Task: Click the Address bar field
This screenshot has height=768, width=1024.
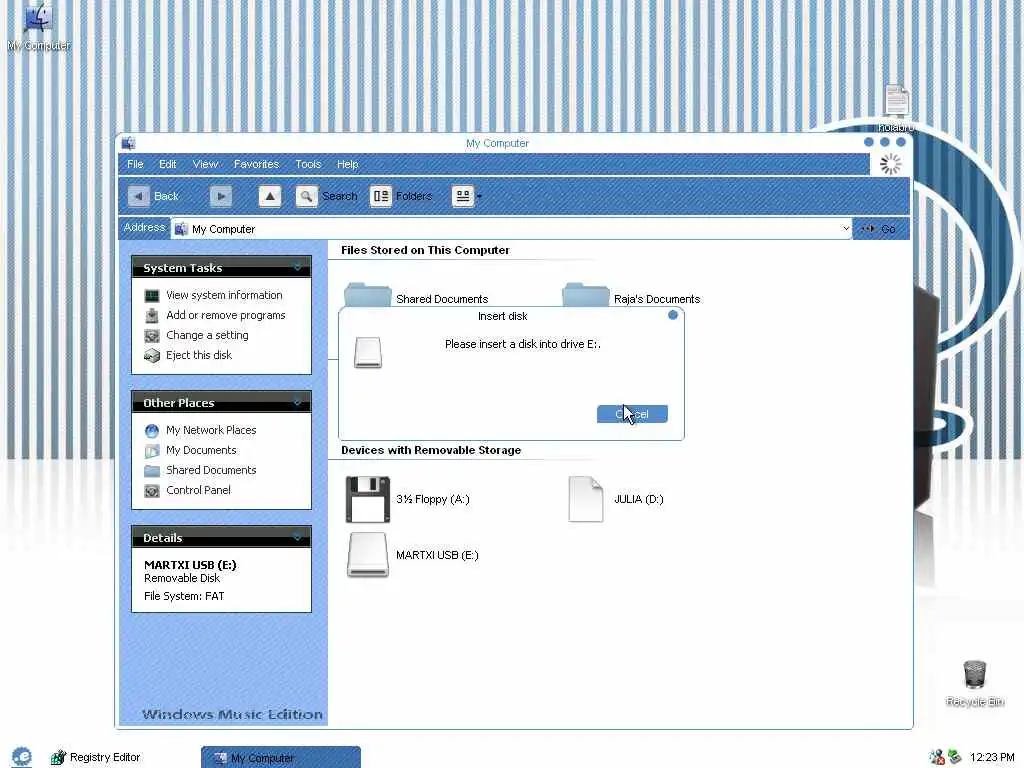Action: (x=511, y=229)
